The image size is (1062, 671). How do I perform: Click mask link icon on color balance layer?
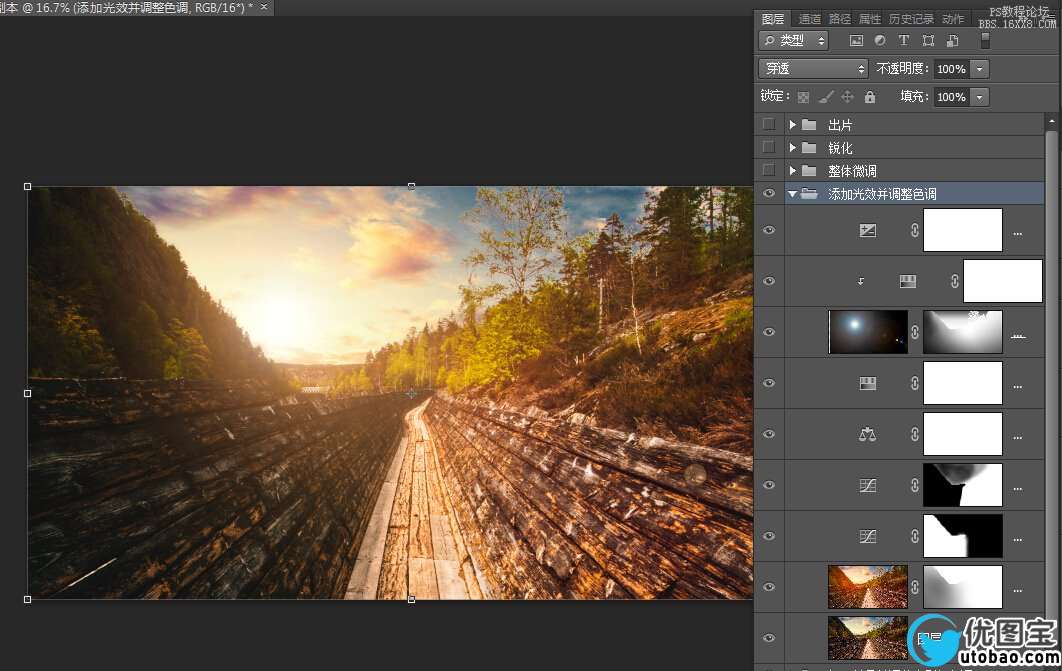point(914,434)
